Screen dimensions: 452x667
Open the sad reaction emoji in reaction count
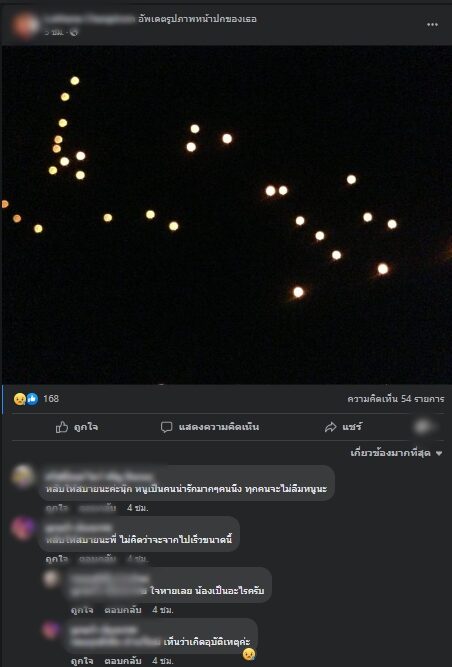click(x=20, y=399)
